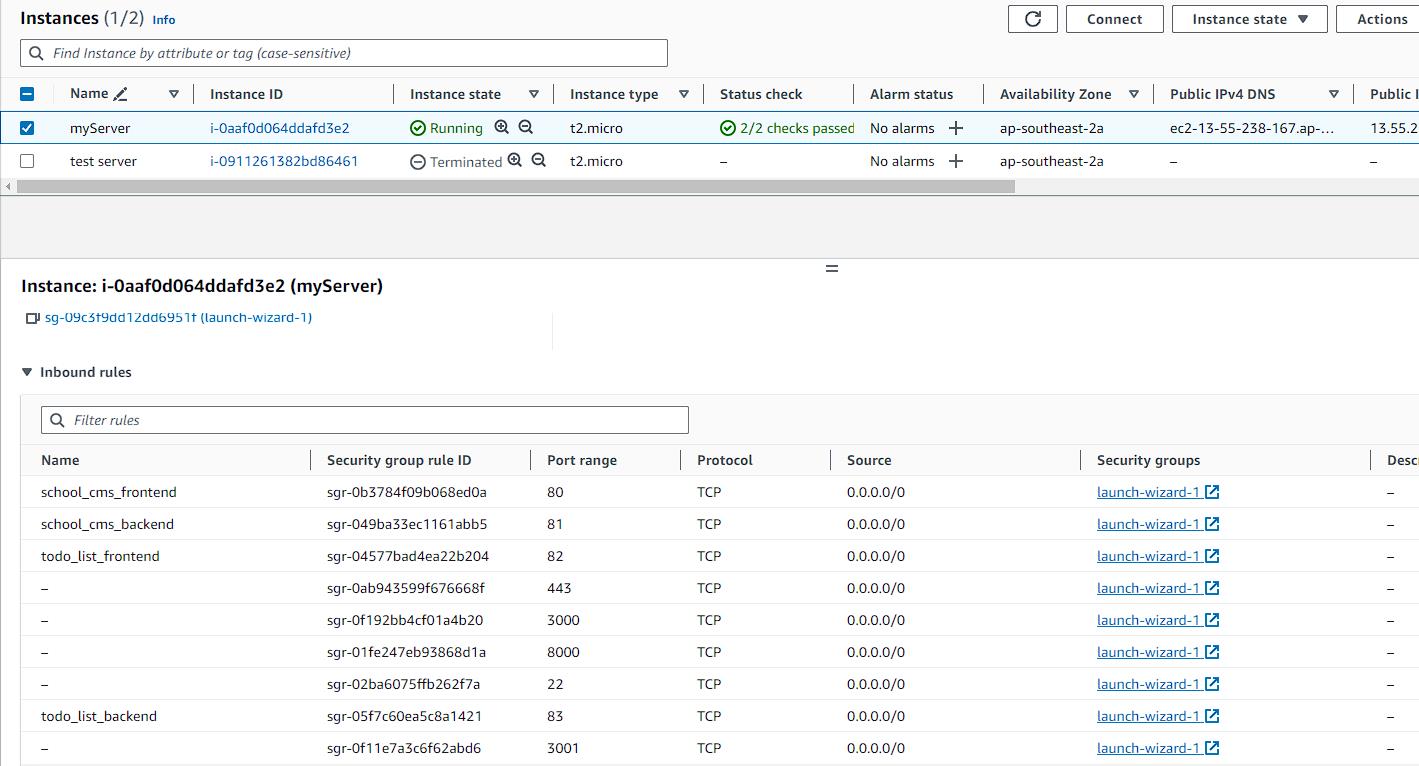
Task: Open external link icon of port 22 rule
Action: pyautogui.click(x=1212, y=684)
